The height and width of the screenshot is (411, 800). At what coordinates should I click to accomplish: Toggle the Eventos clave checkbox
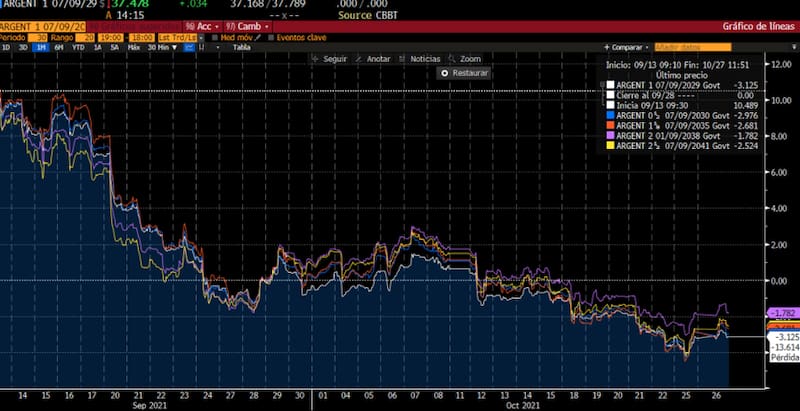point(270,37)
